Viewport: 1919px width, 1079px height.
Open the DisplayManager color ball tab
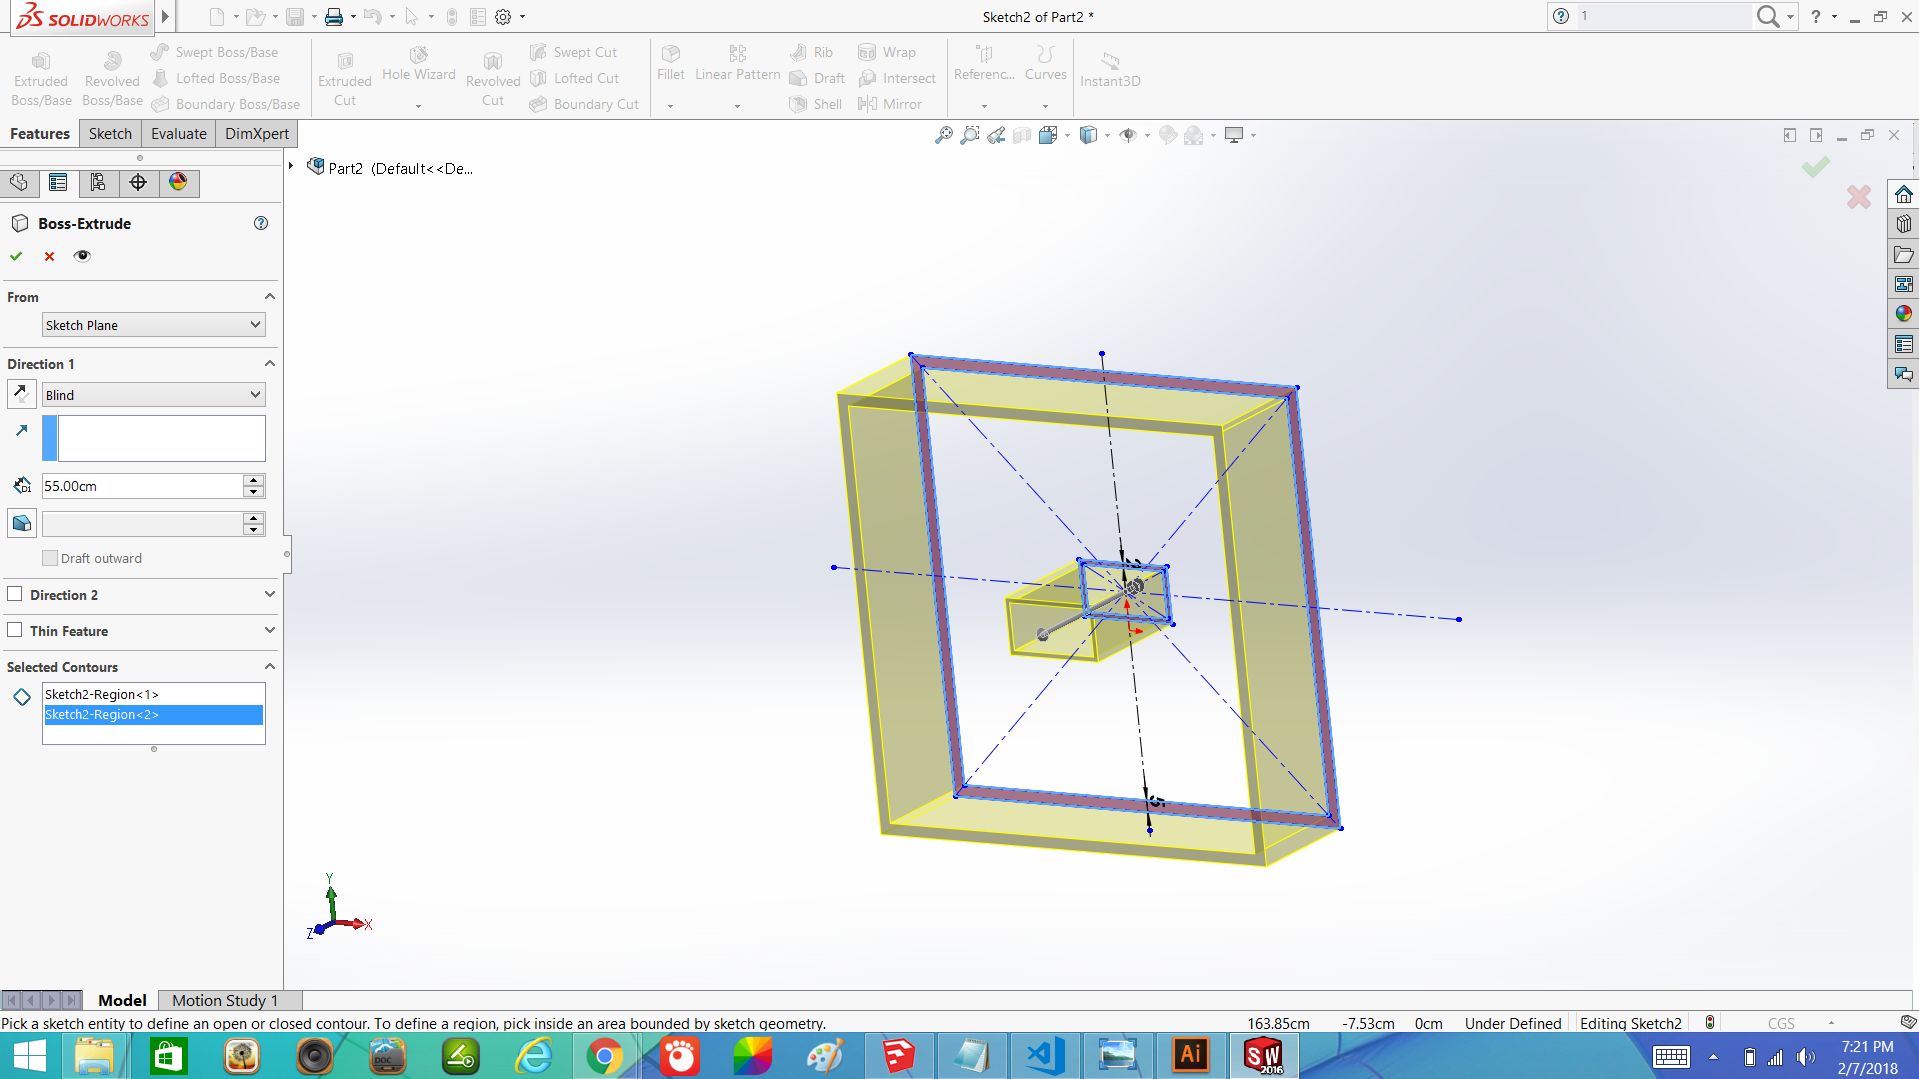pyautogui.click(x=178, y=182)
